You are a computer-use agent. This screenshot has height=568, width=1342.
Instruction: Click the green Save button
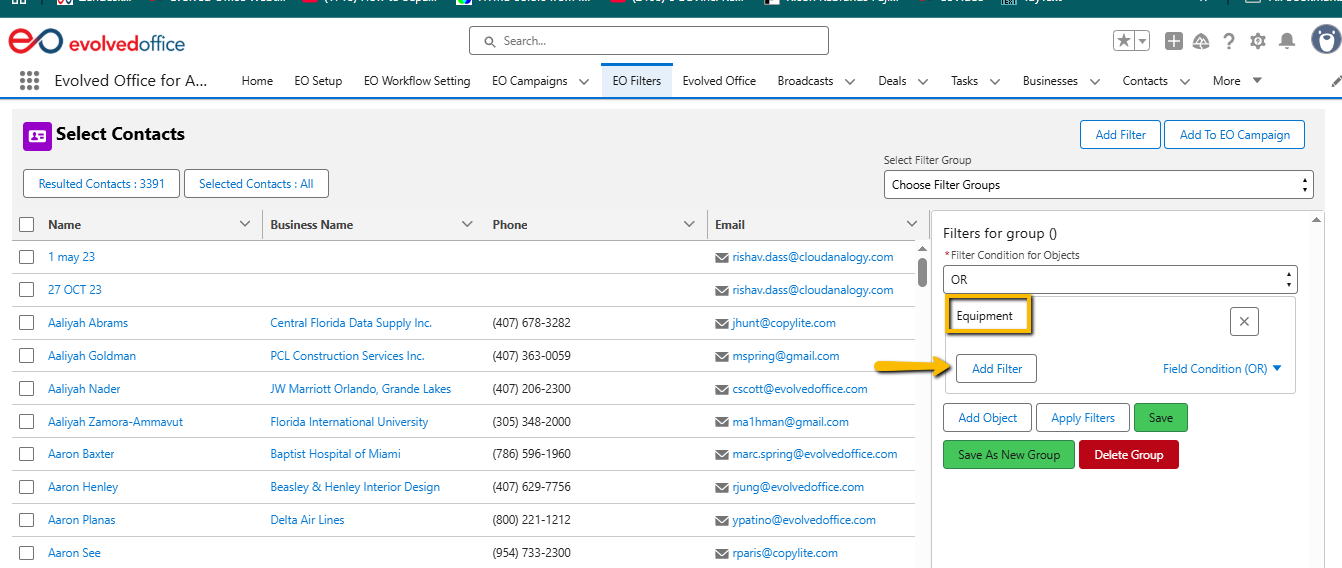click(x=1160, y=418)
